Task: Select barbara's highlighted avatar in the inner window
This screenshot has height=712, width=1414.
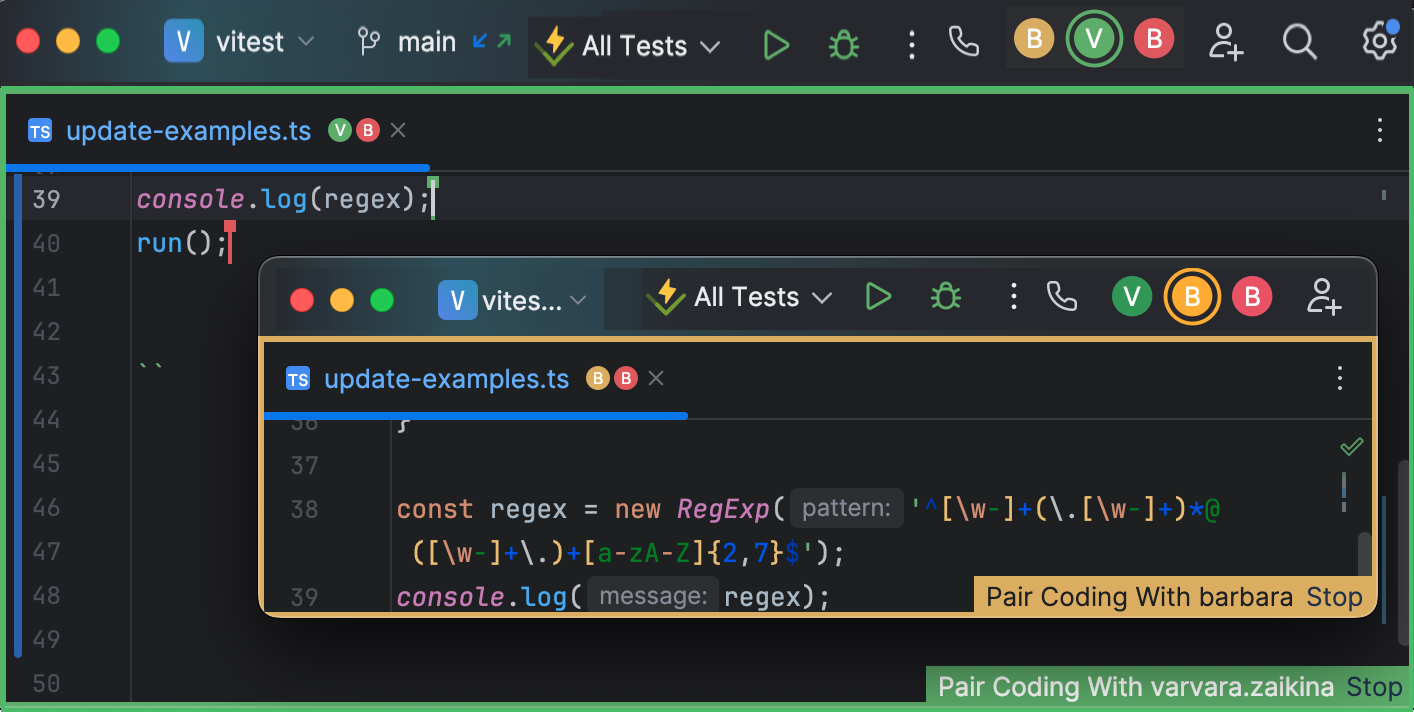Action: (1192, 296)
